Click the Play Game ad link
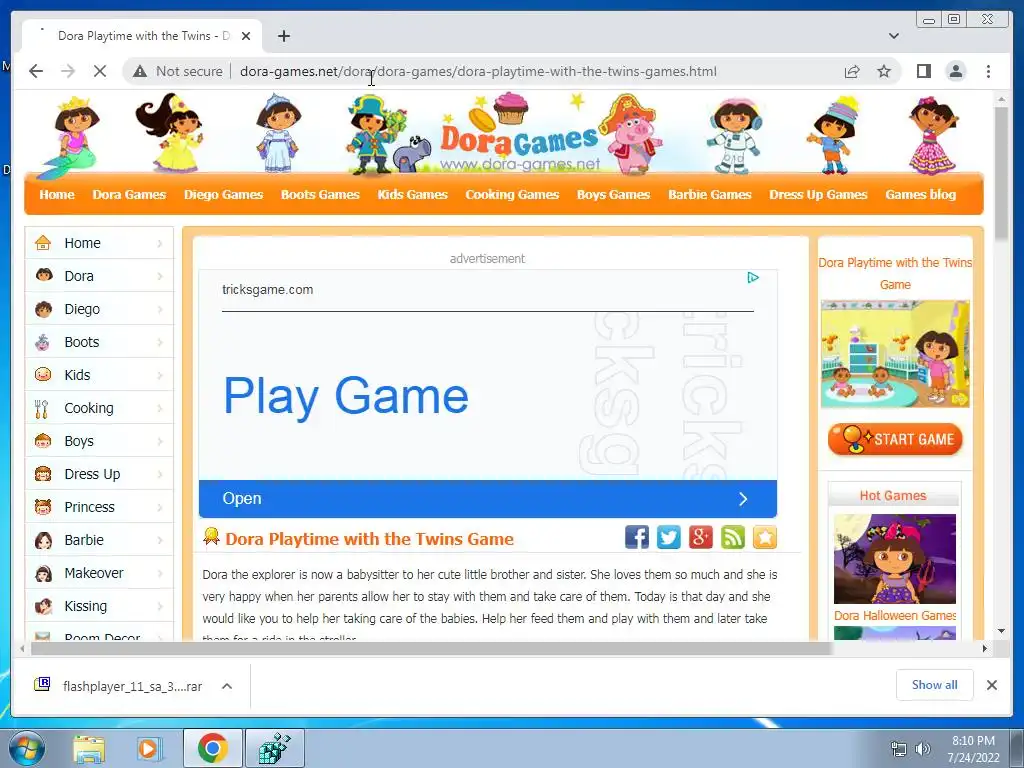This screenshot has height=768, width=1024. [x=346, y=396]
